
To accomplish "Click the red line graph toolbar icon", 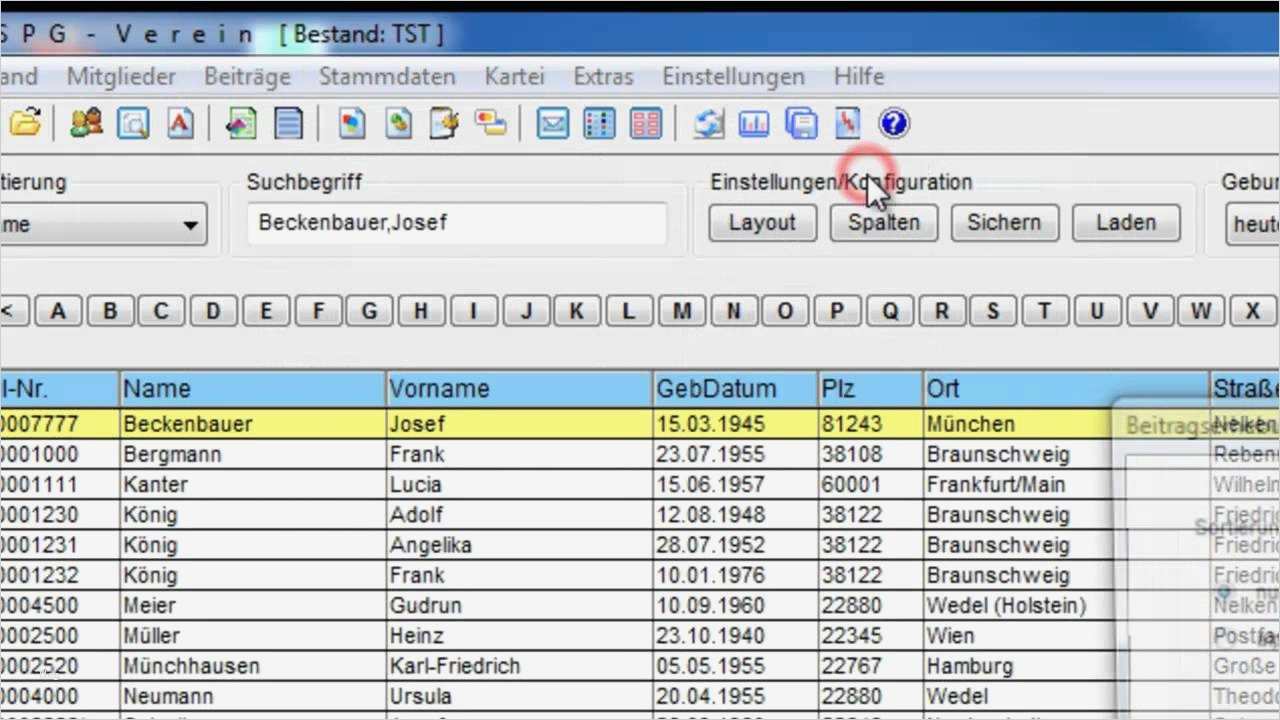I will (845, 123).
